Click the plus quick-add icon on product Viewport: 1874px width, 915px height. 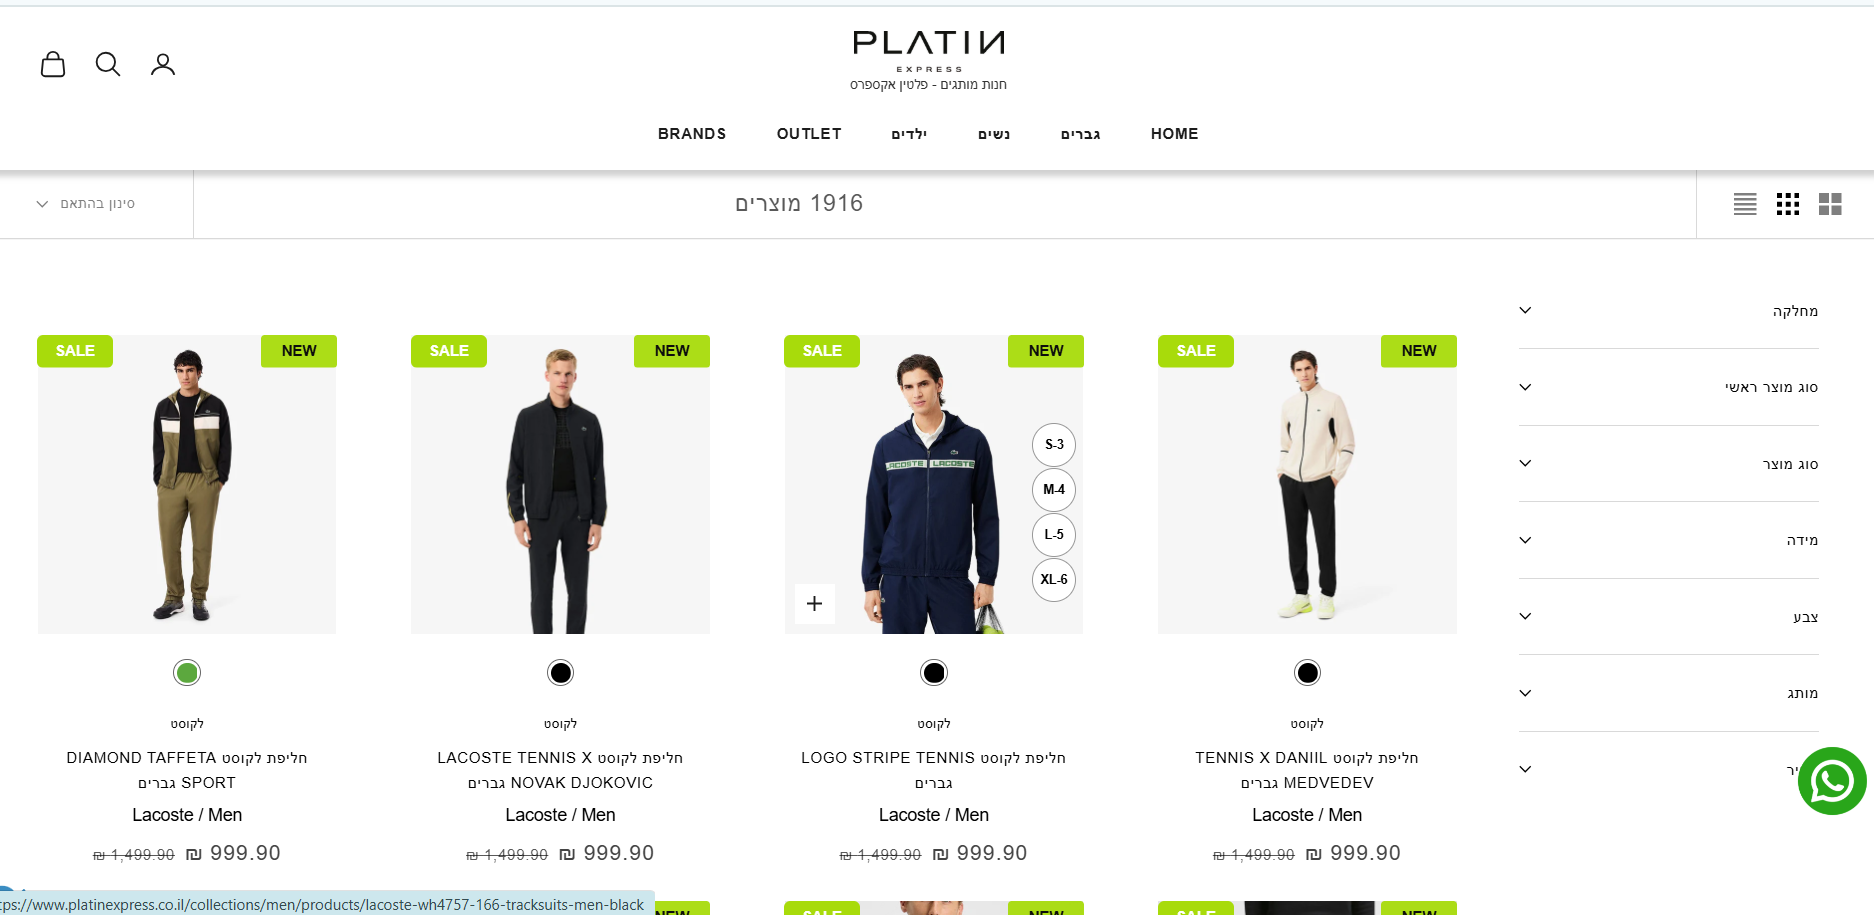tap(815, 604)
